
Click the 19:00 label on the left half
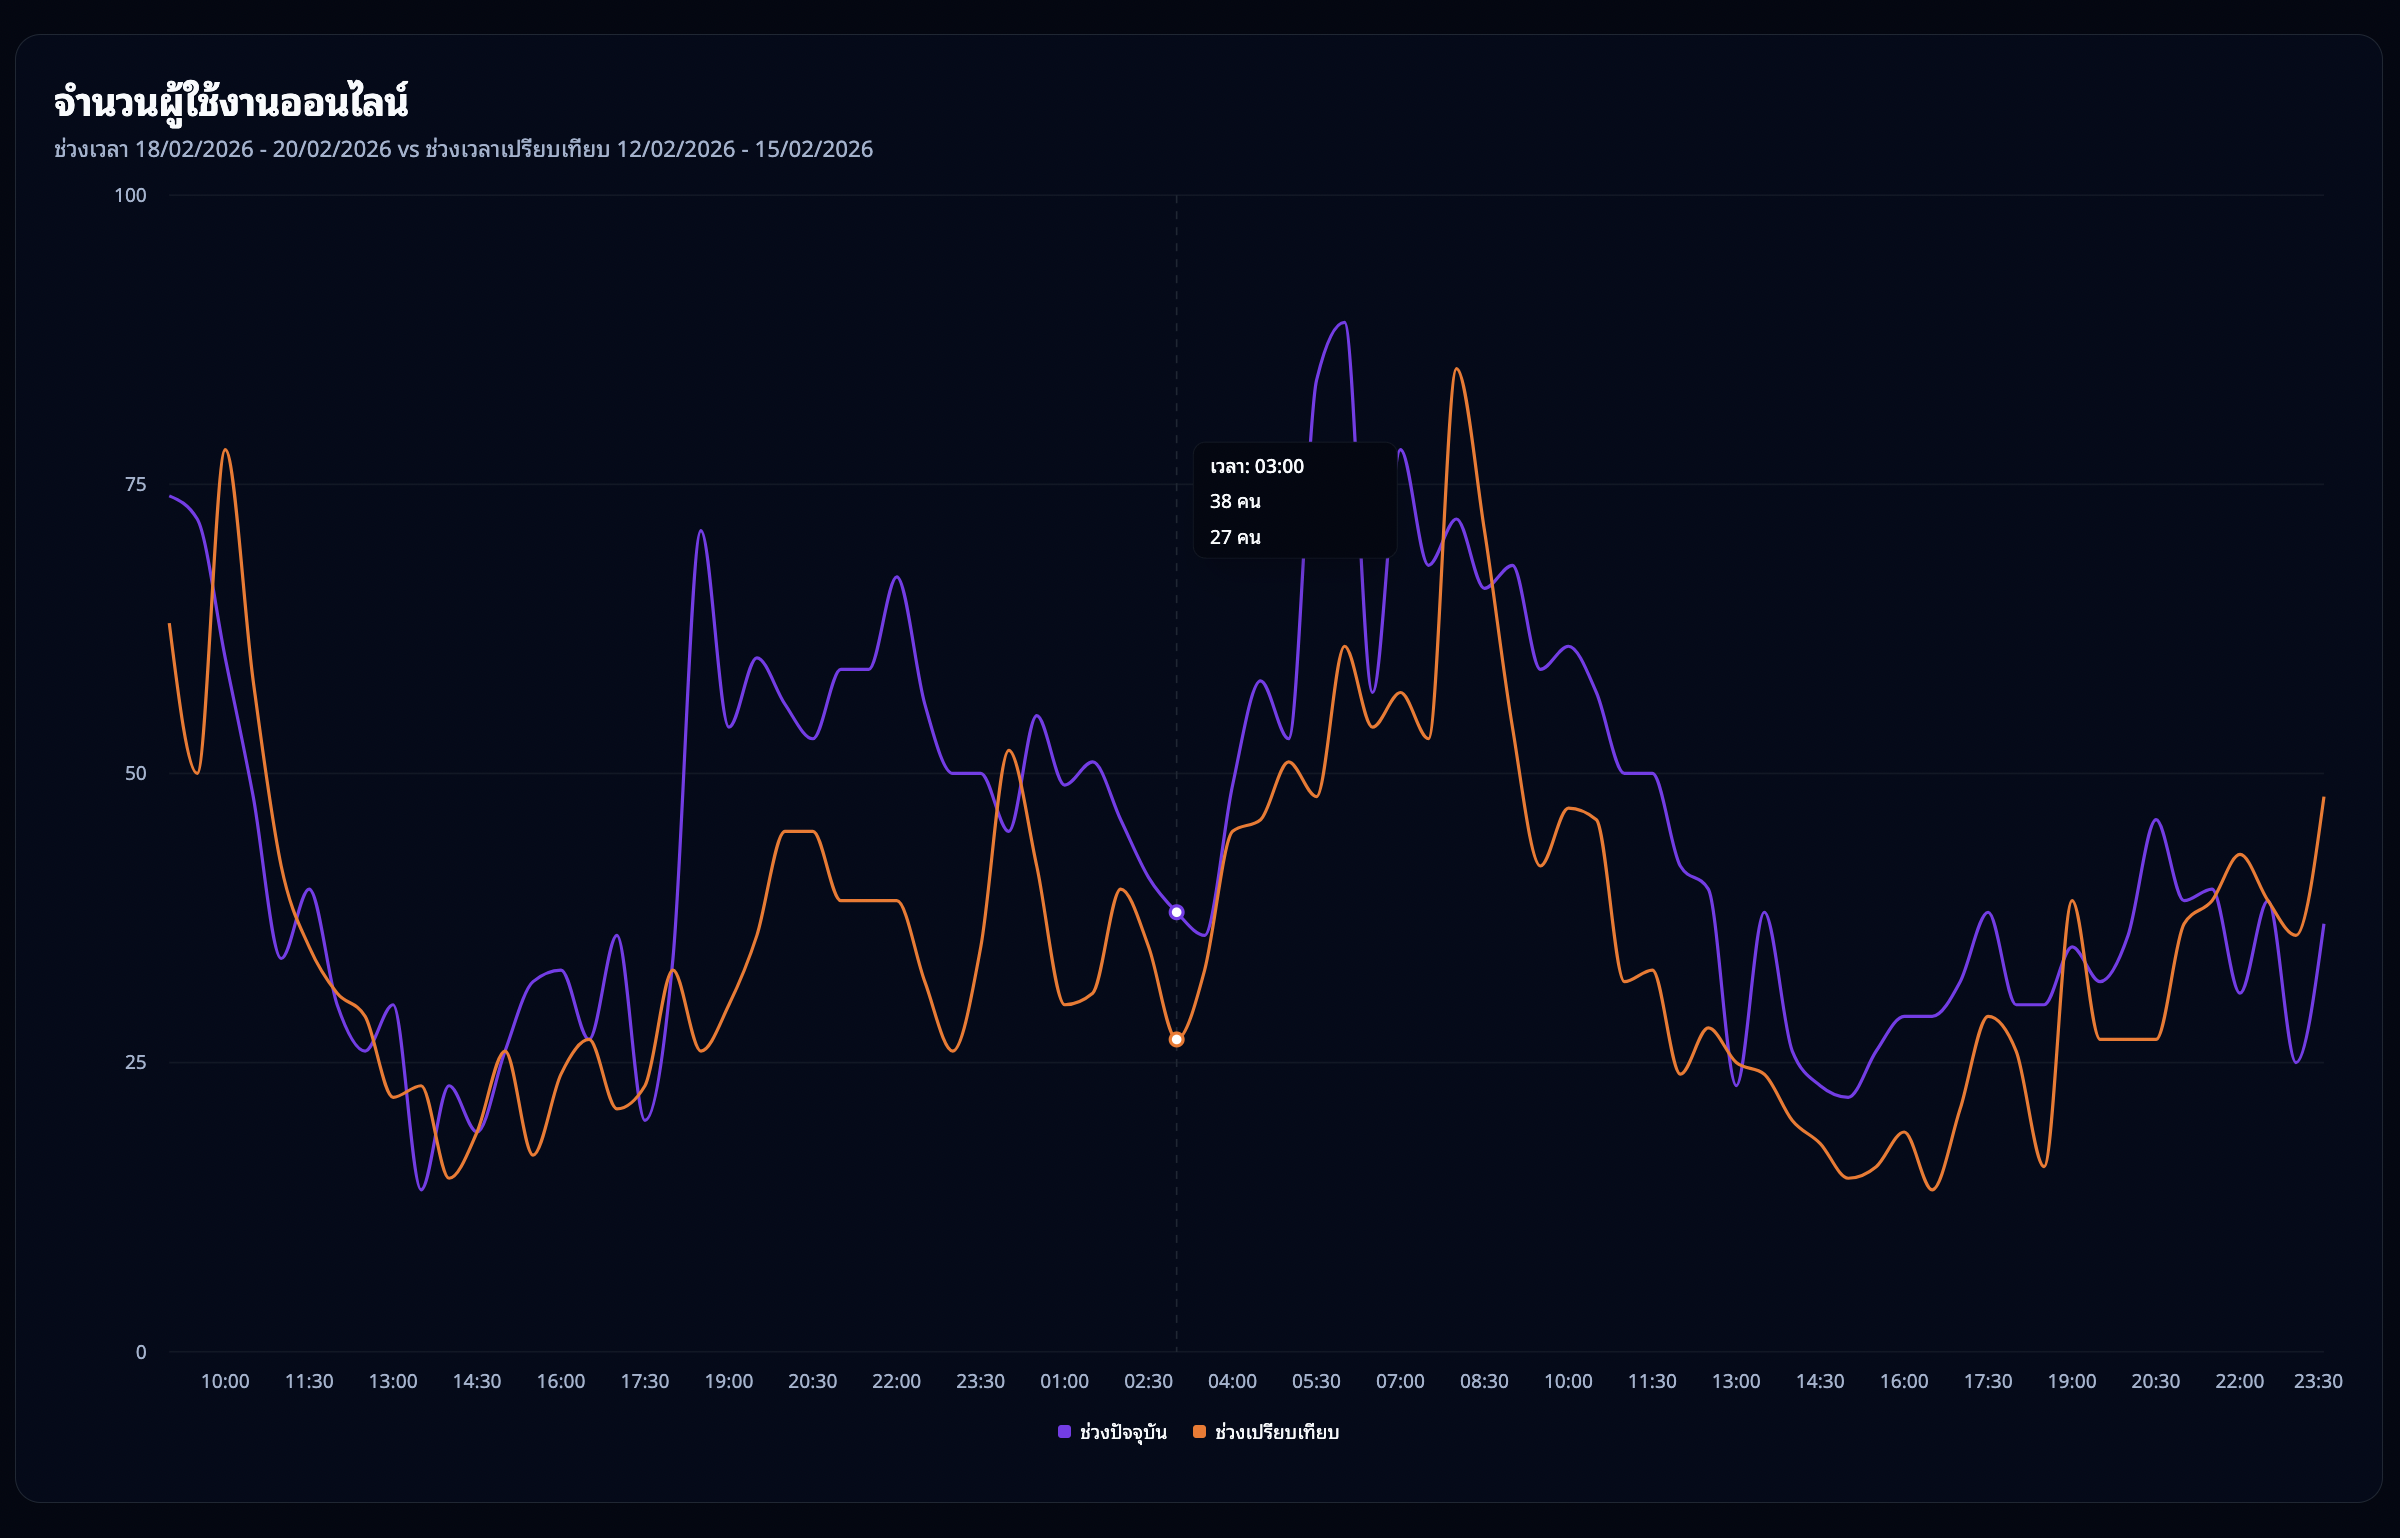tap(728, 1381)
